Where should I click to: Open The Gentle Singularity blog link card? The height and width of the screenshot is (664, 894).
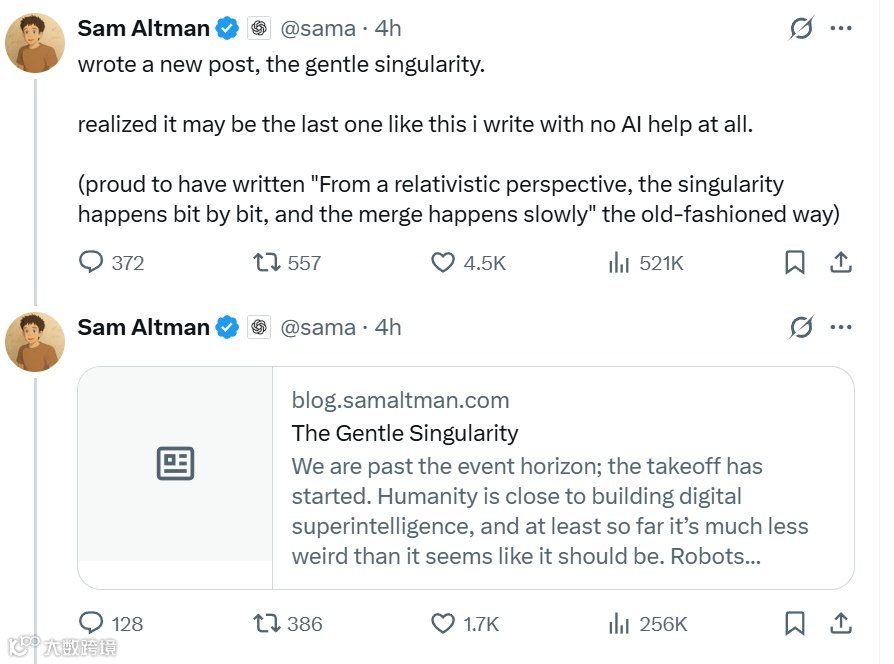pos(465,477)
